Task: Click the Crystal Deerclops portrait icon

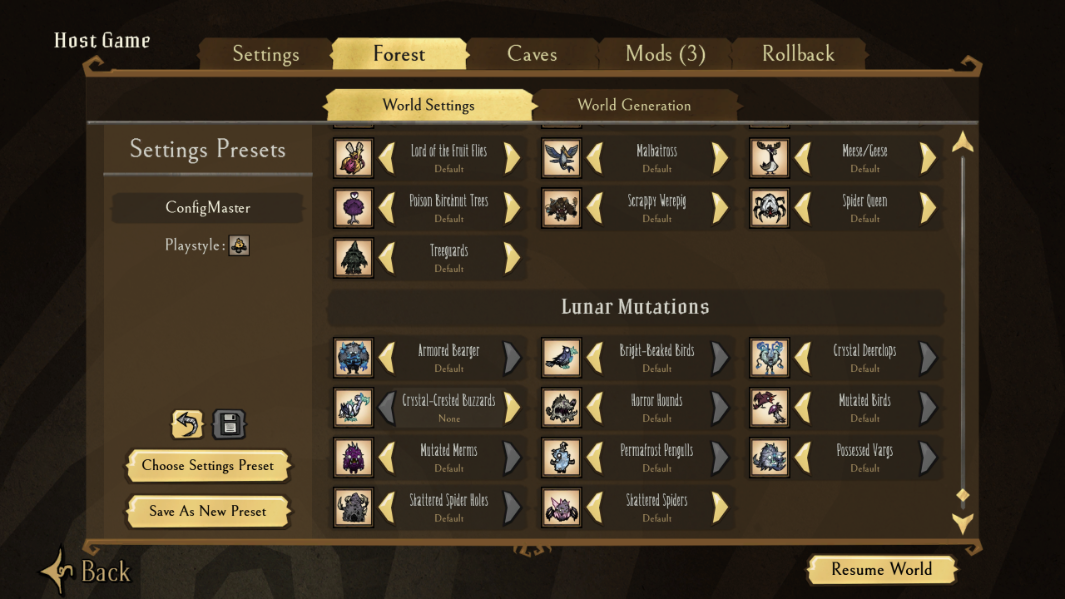Action: [x=769, y=357]
